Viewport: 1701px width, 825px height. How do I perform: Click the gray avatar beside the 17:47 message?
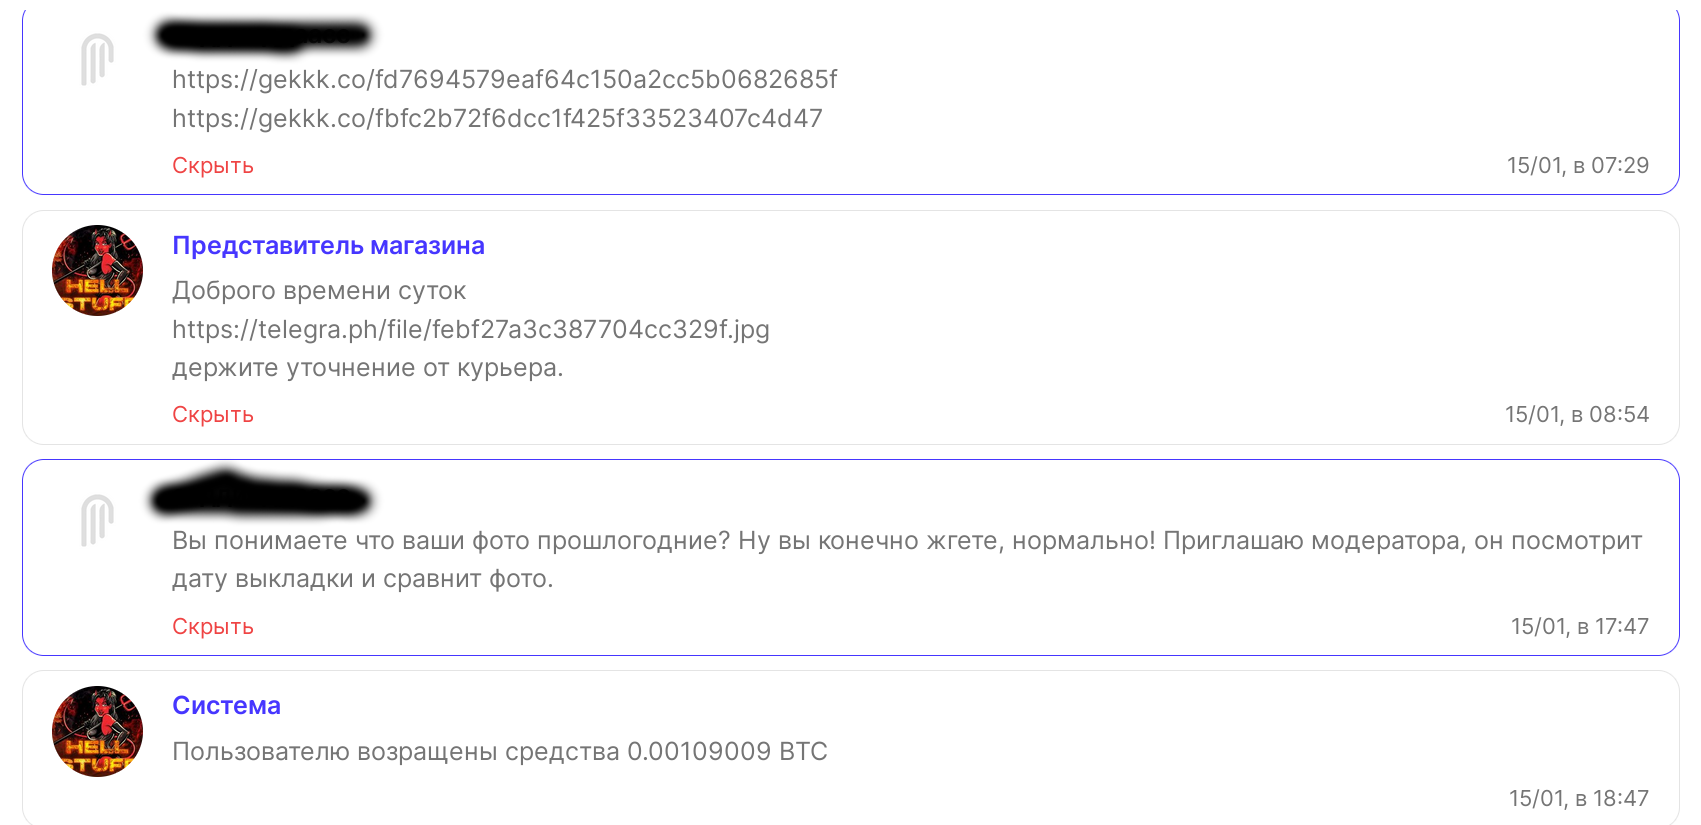[x=97, y=520]
